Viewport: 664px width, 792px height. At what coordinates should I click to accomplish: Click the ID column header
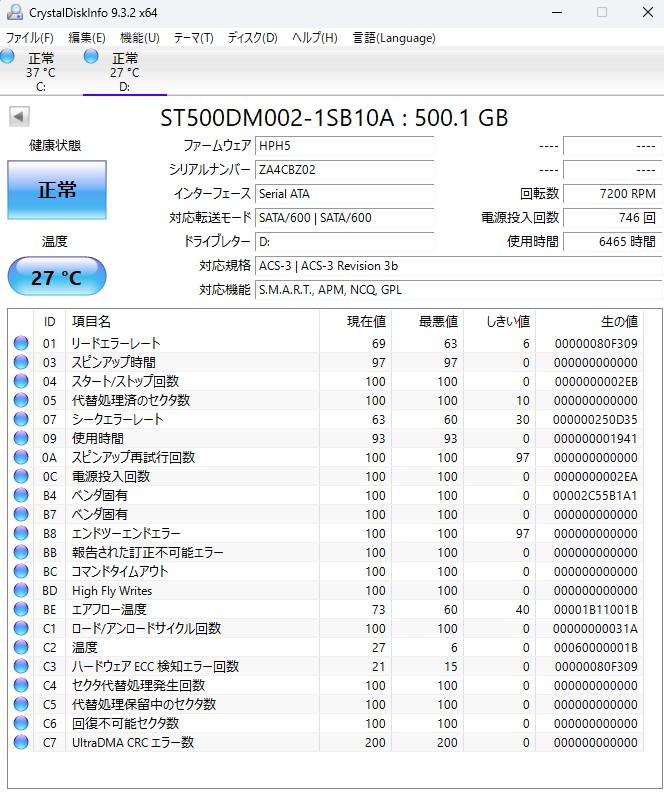49,322
